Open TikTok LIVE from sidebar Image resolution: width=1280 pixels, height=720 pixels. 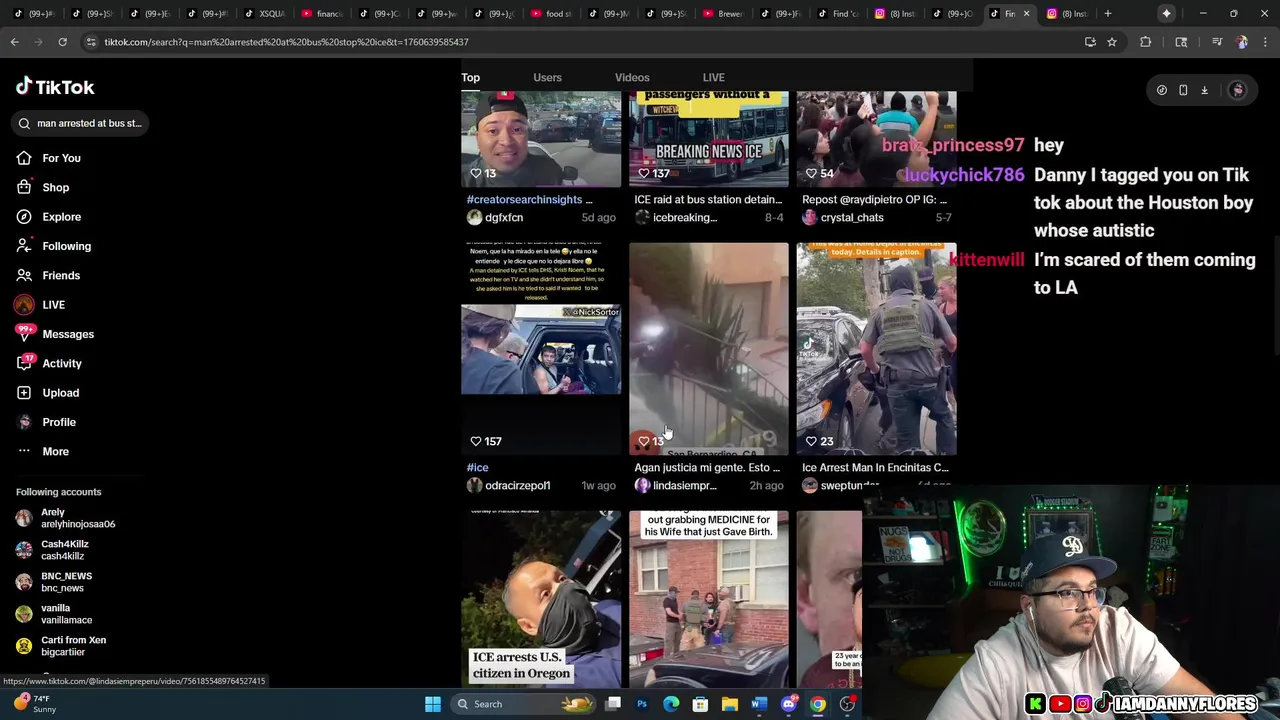[53, 305]
